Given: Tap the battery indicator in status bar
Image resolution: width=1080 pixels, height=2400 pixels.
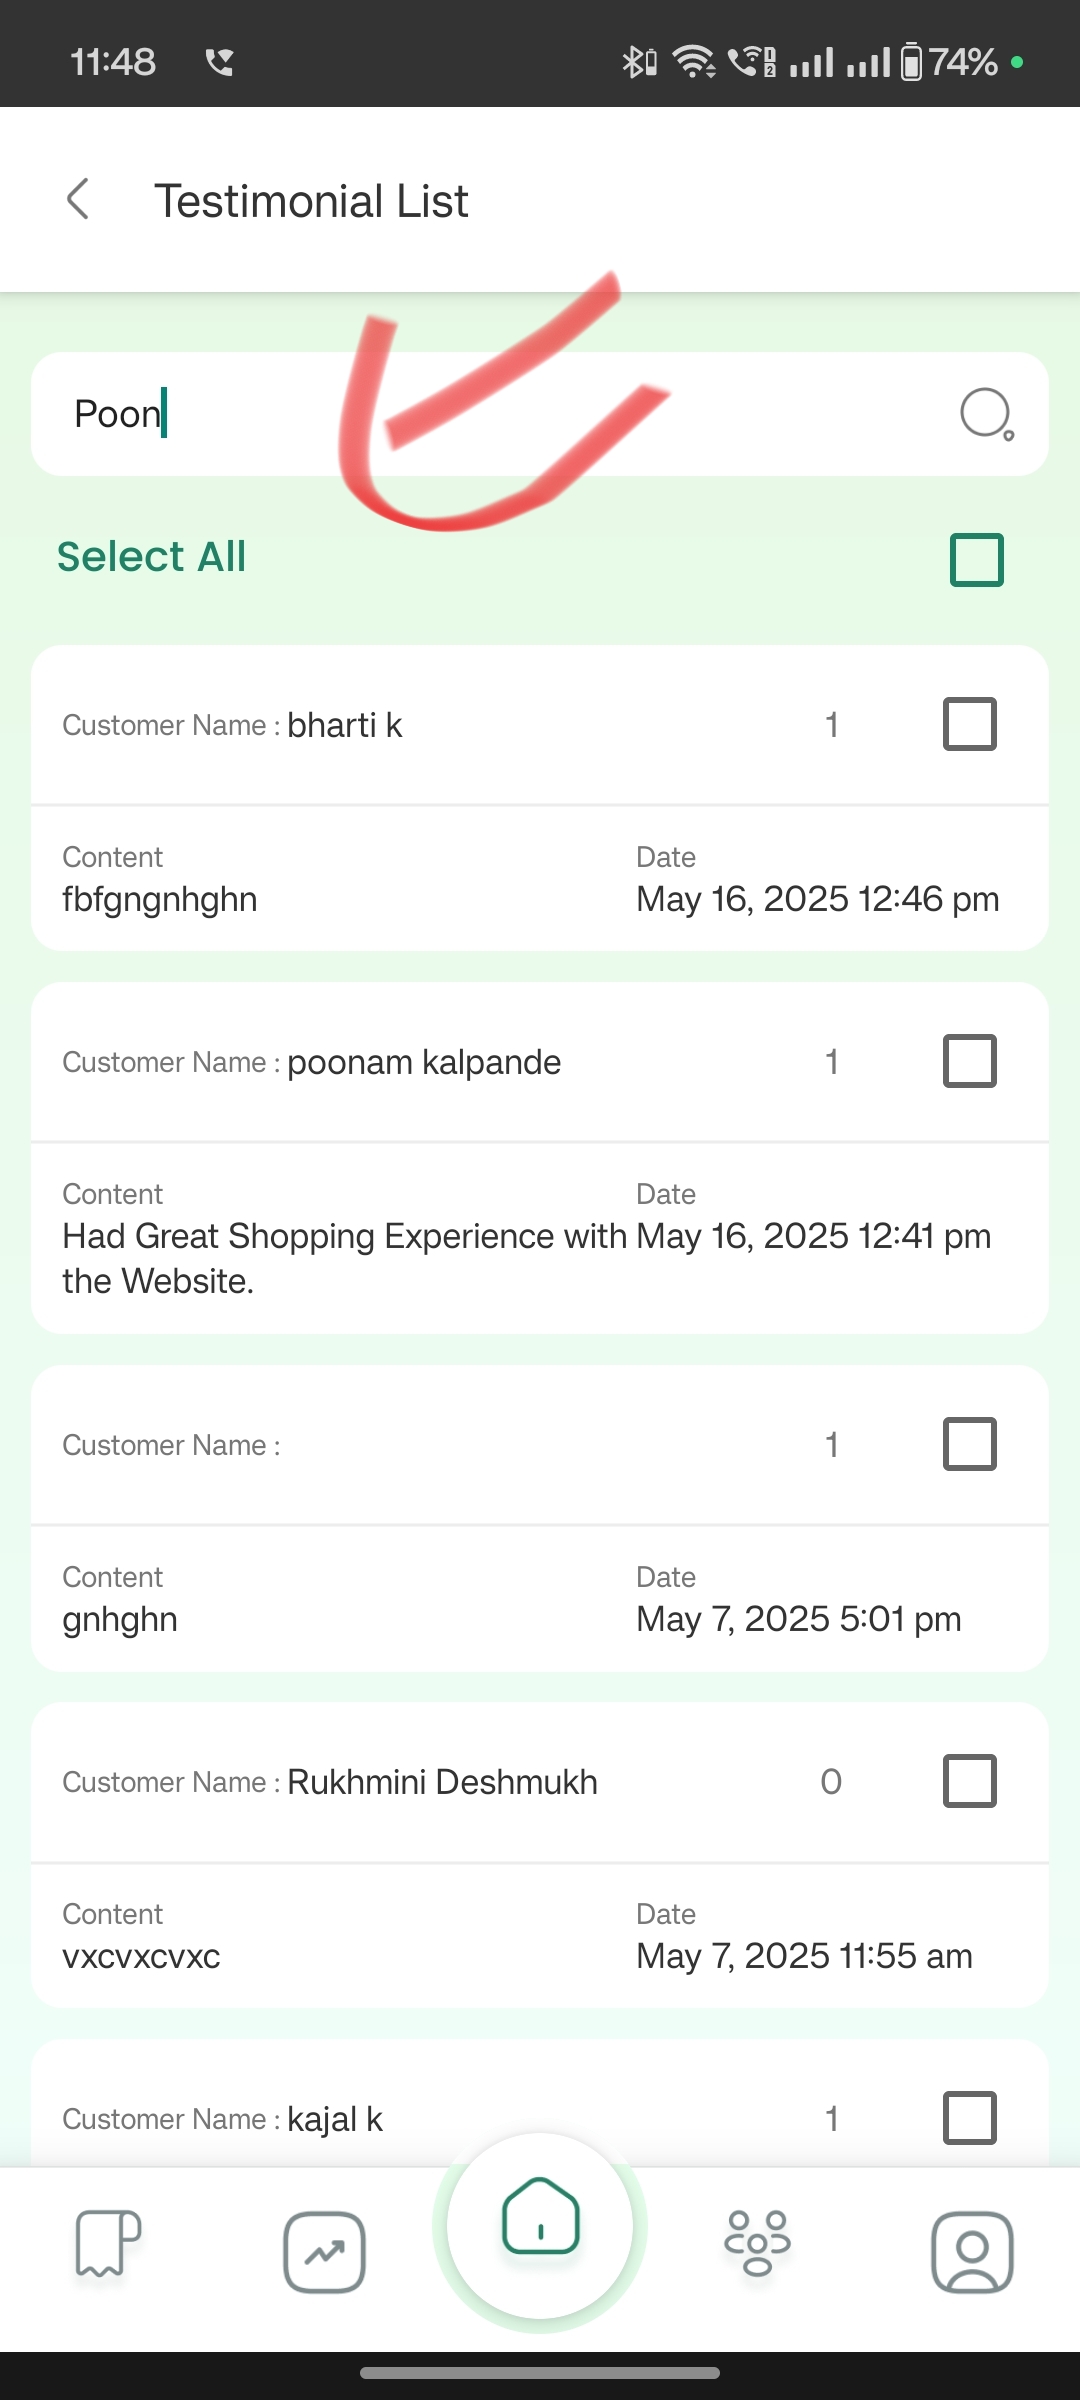Looking at the screenshot, I should [x=911, y=62].
